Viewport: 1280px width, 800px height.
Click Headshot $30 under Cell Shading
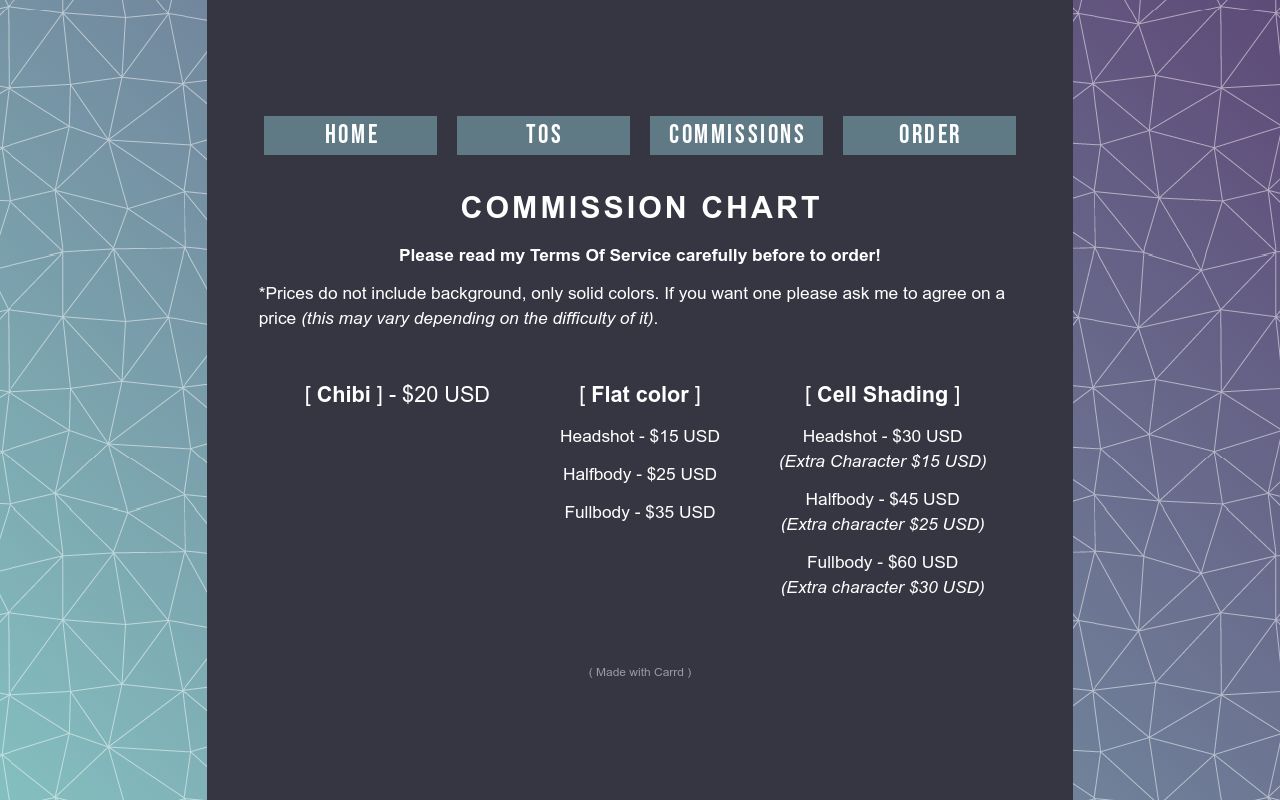pos(883,436)
